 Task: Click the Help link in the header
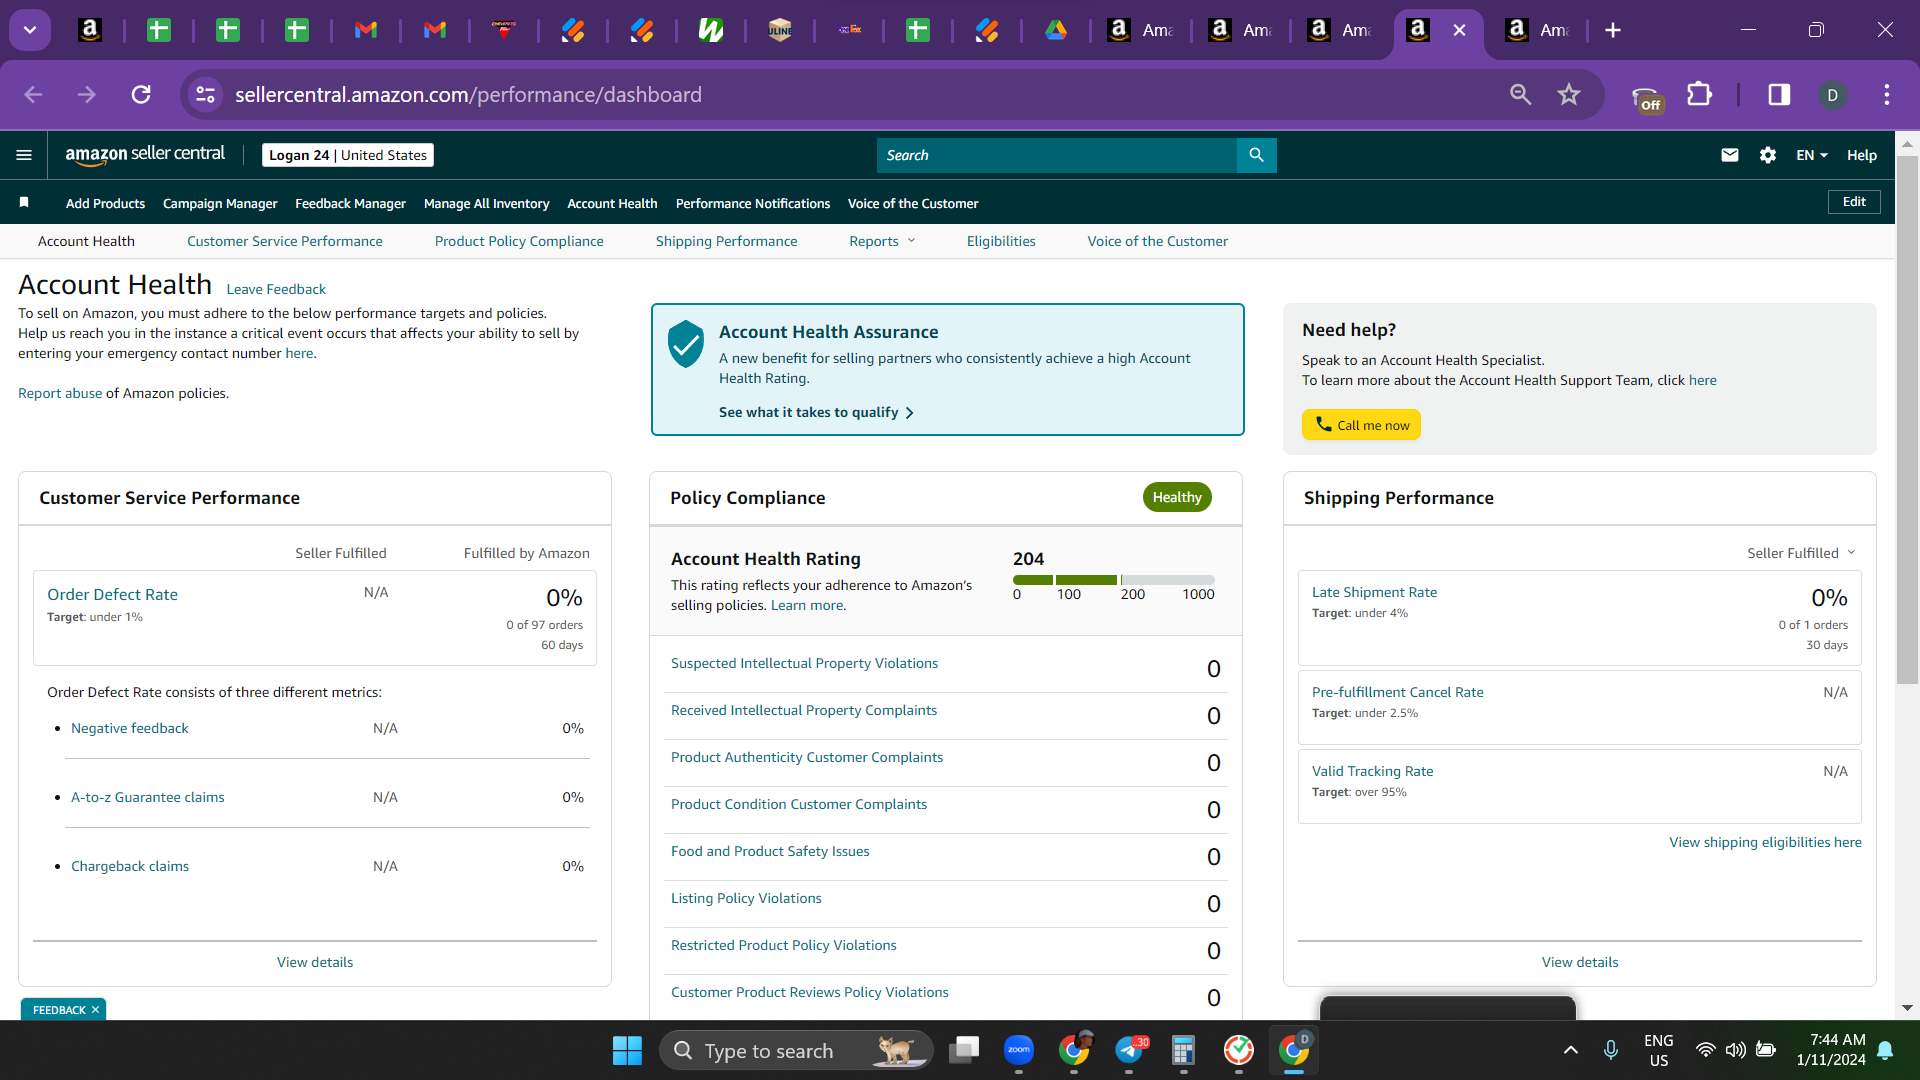pos(1862,155)
